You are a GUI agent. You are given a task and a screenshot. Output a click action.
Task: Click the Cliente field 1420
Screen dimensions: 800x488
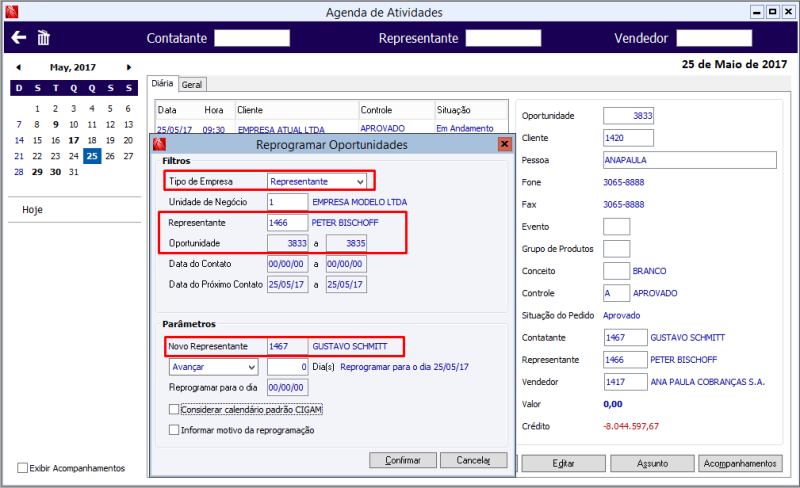(x=628, y=138)
